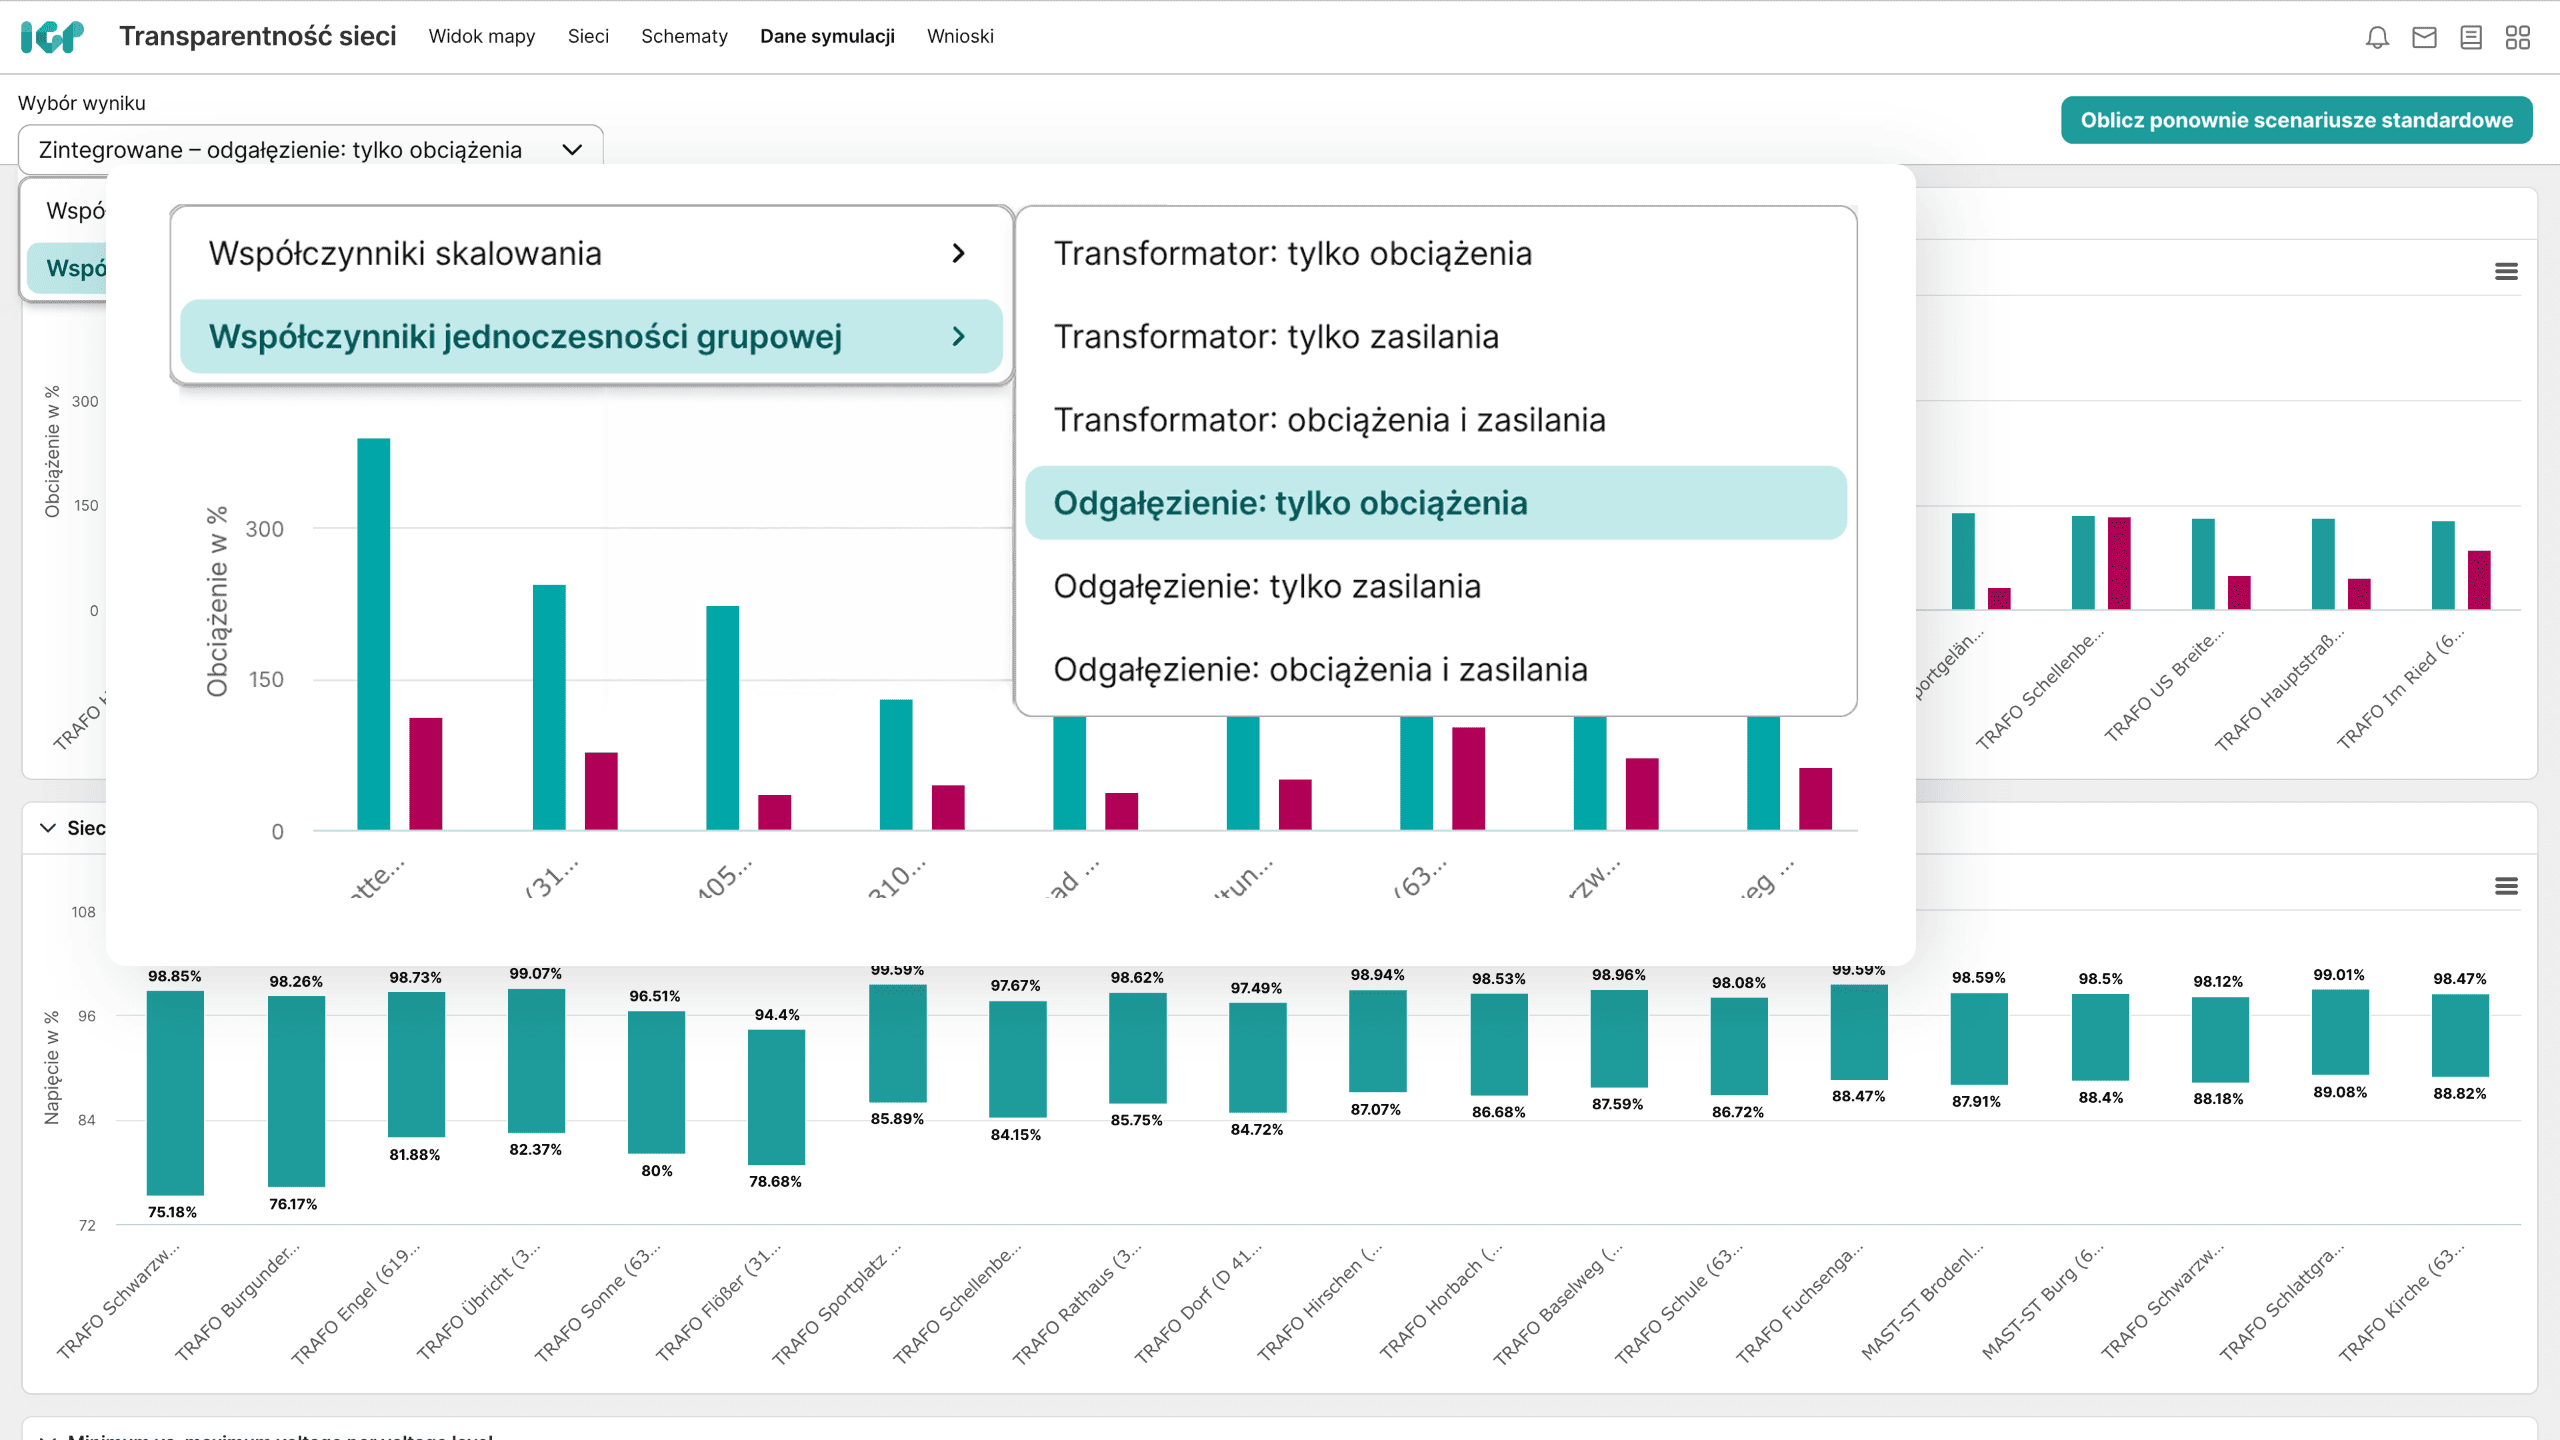Viewport: 2560px width, 1440px height.
Task: Click Oblicz ponownie scenariusze standardowe button
Action: [x=2296, y=120]
